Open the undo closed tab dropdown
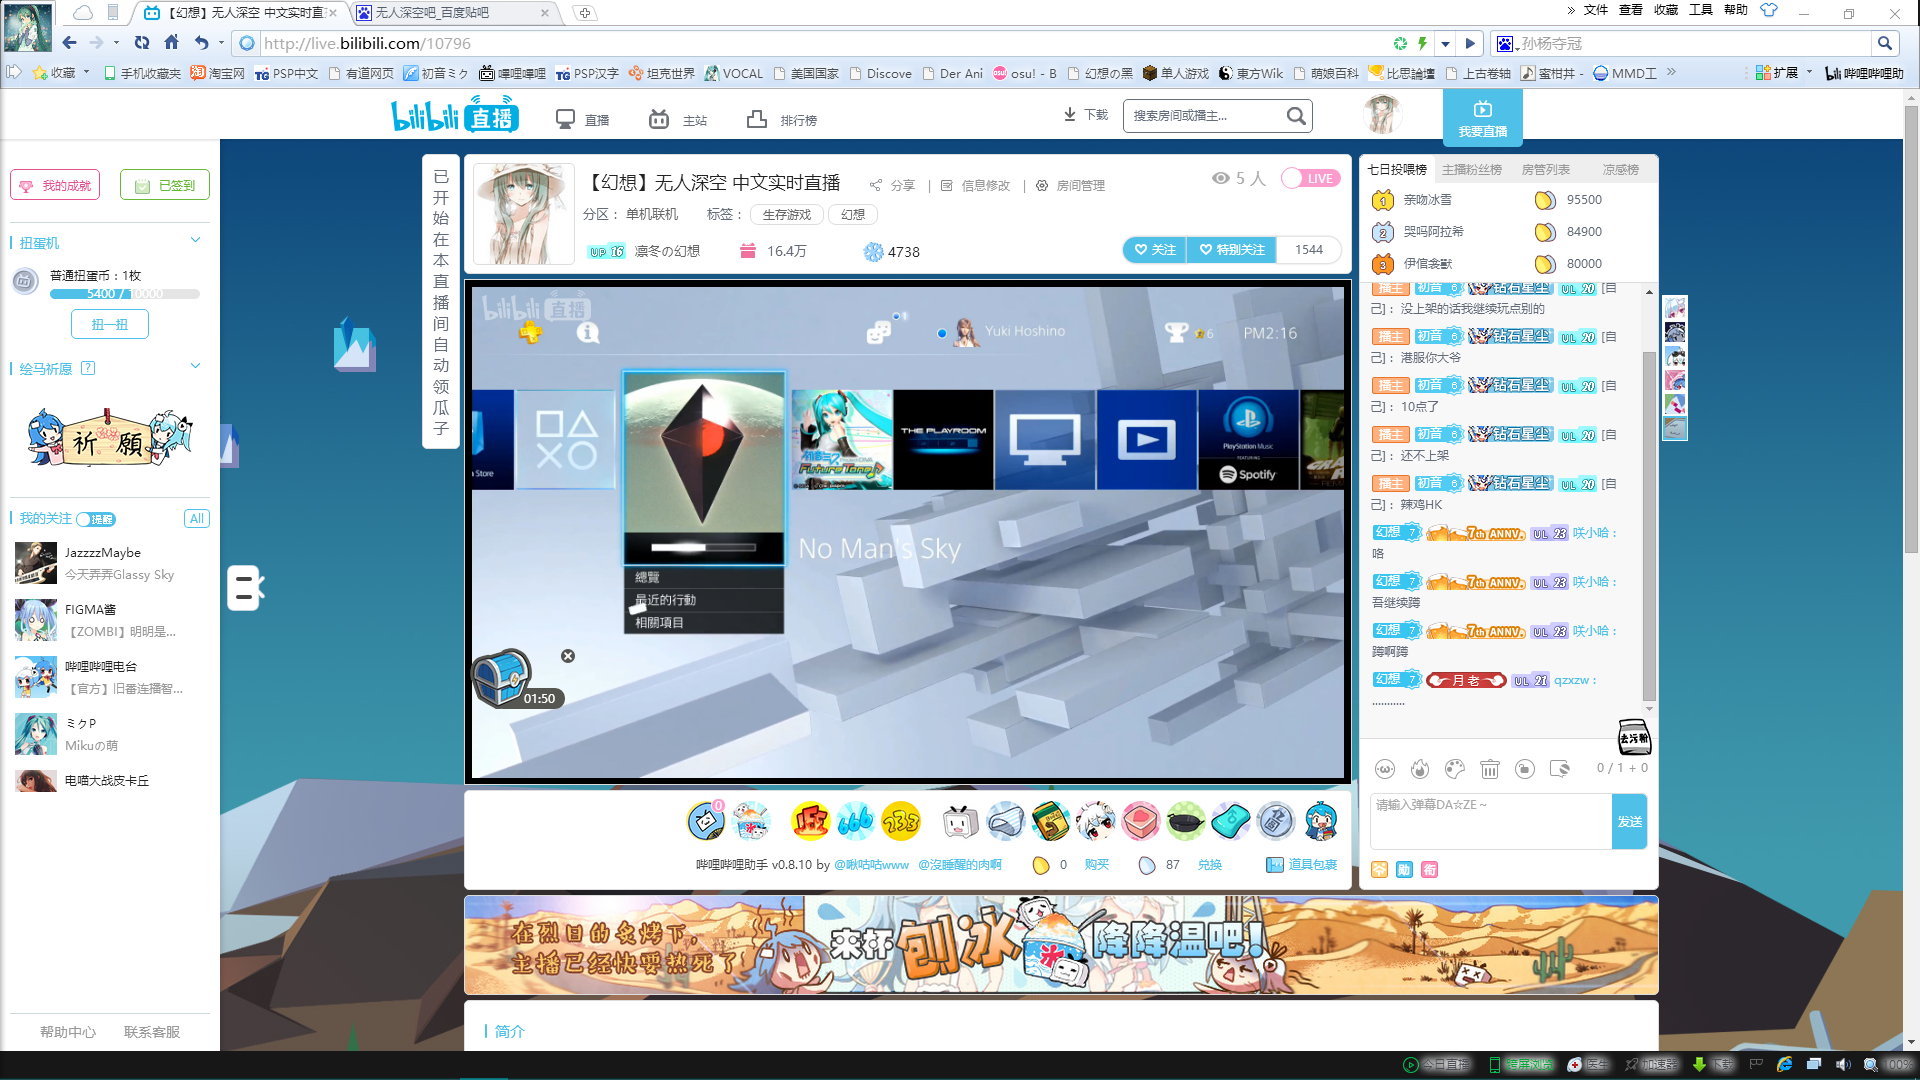Screen dimensions: 1920x1080 (221, 43)
